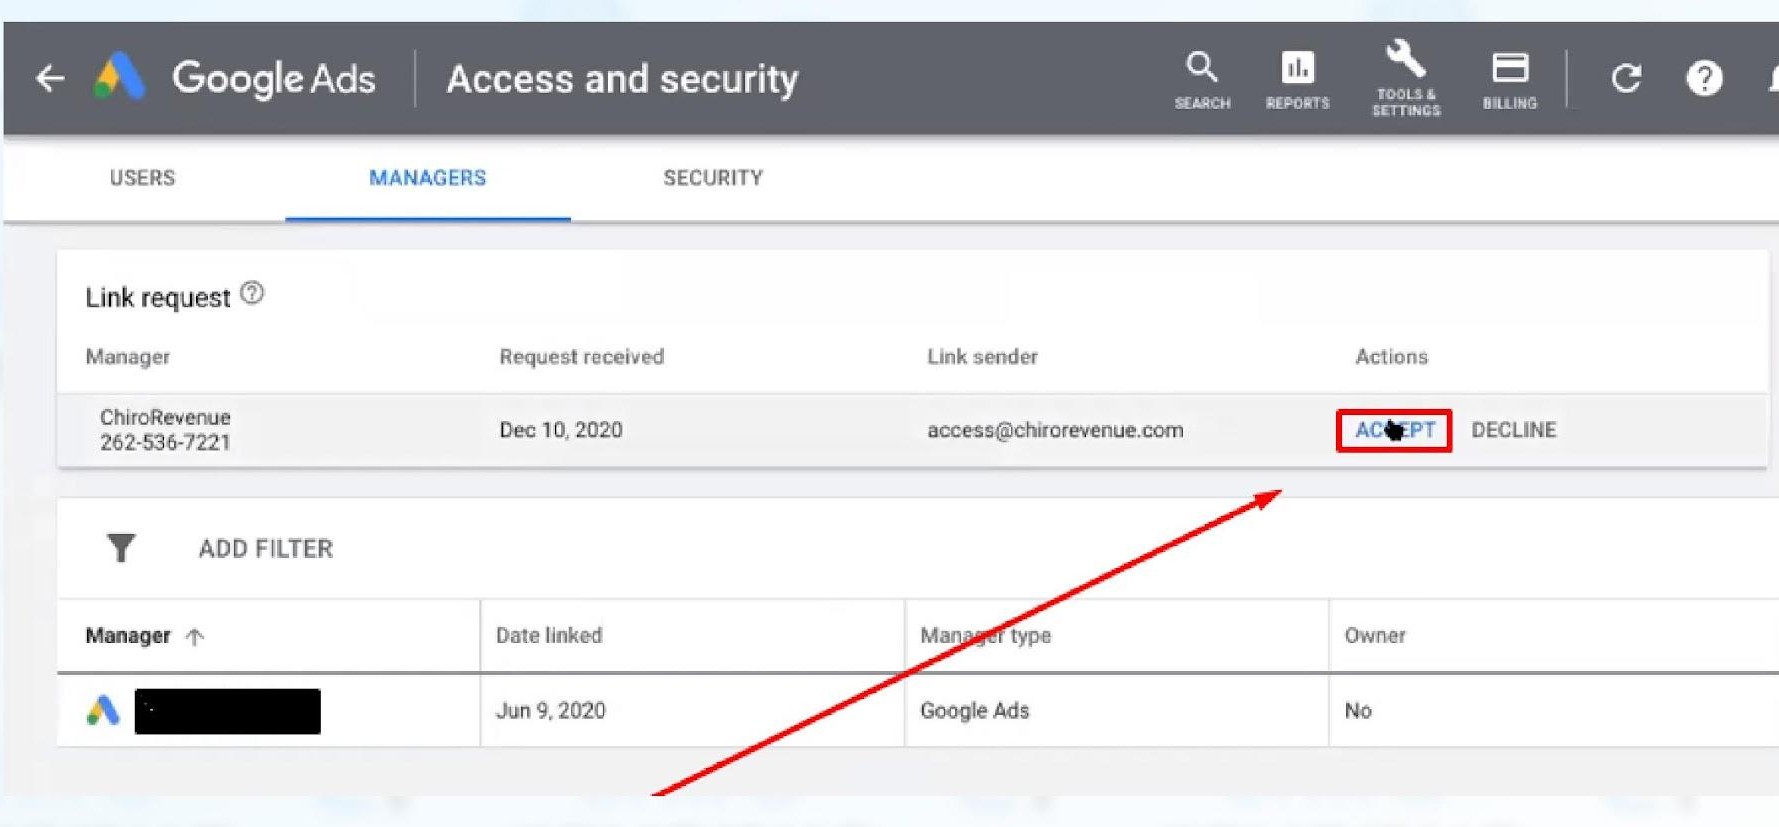Open the Billing icon
Viewport: 1779px width, 827px height.
click(1509, 80)
